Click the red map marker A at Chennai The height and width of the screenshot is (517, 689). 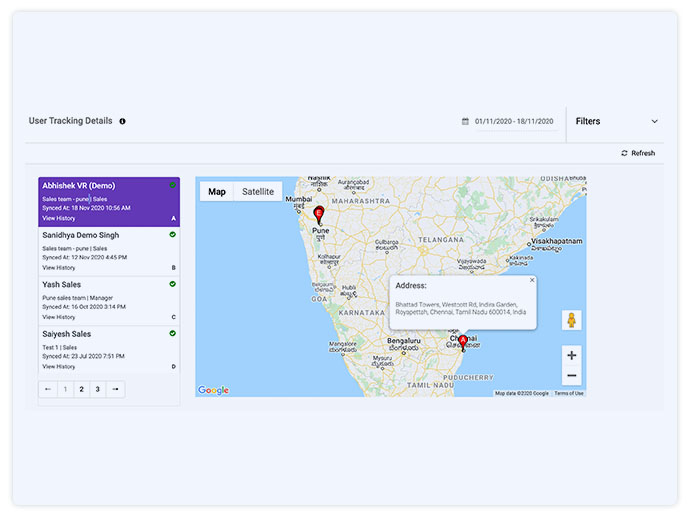click(x=463, y=342)
